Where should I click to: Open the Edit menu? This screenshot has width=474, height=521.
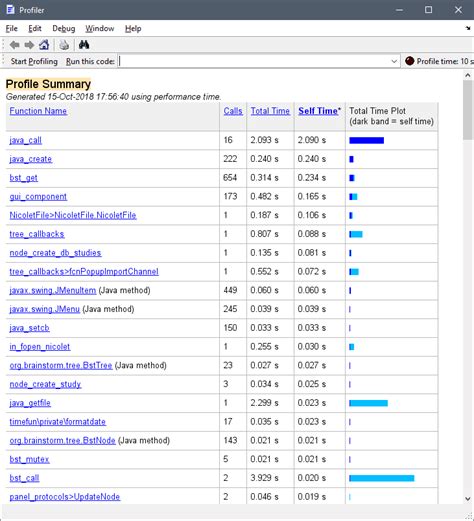(x=35, y=29)
